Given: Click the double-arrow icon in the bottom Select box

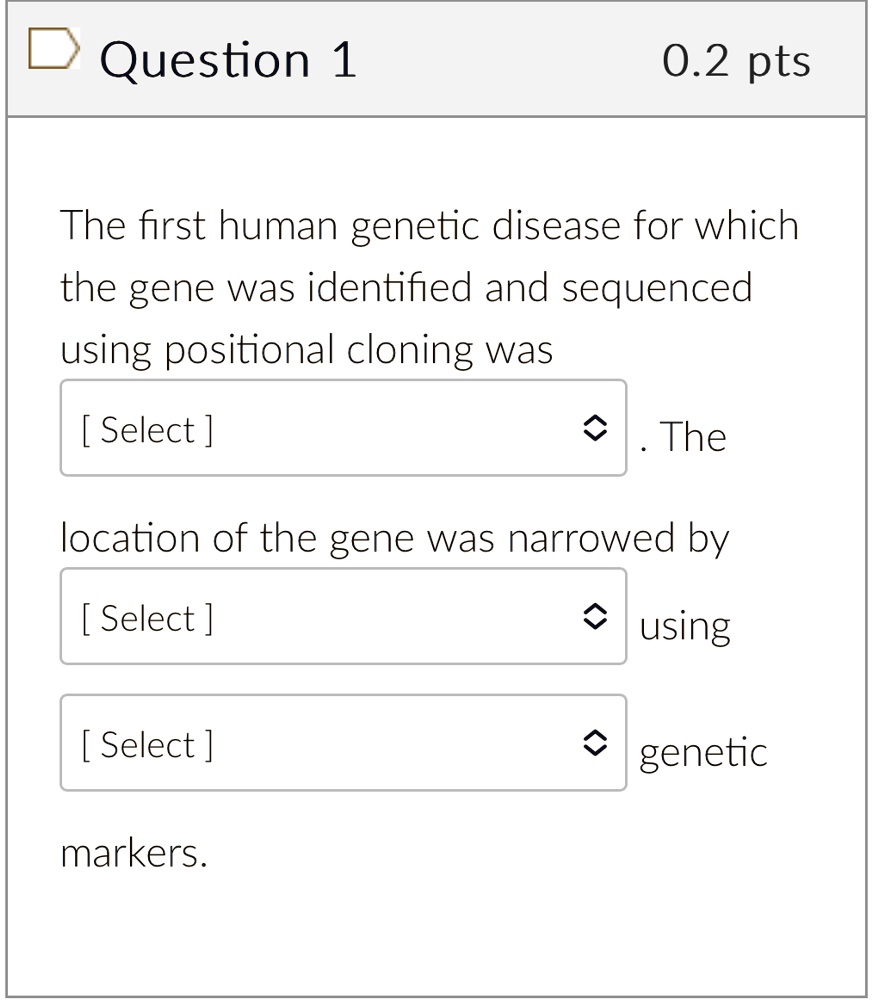Looking at the screenshot, I should tap(596, 744).
